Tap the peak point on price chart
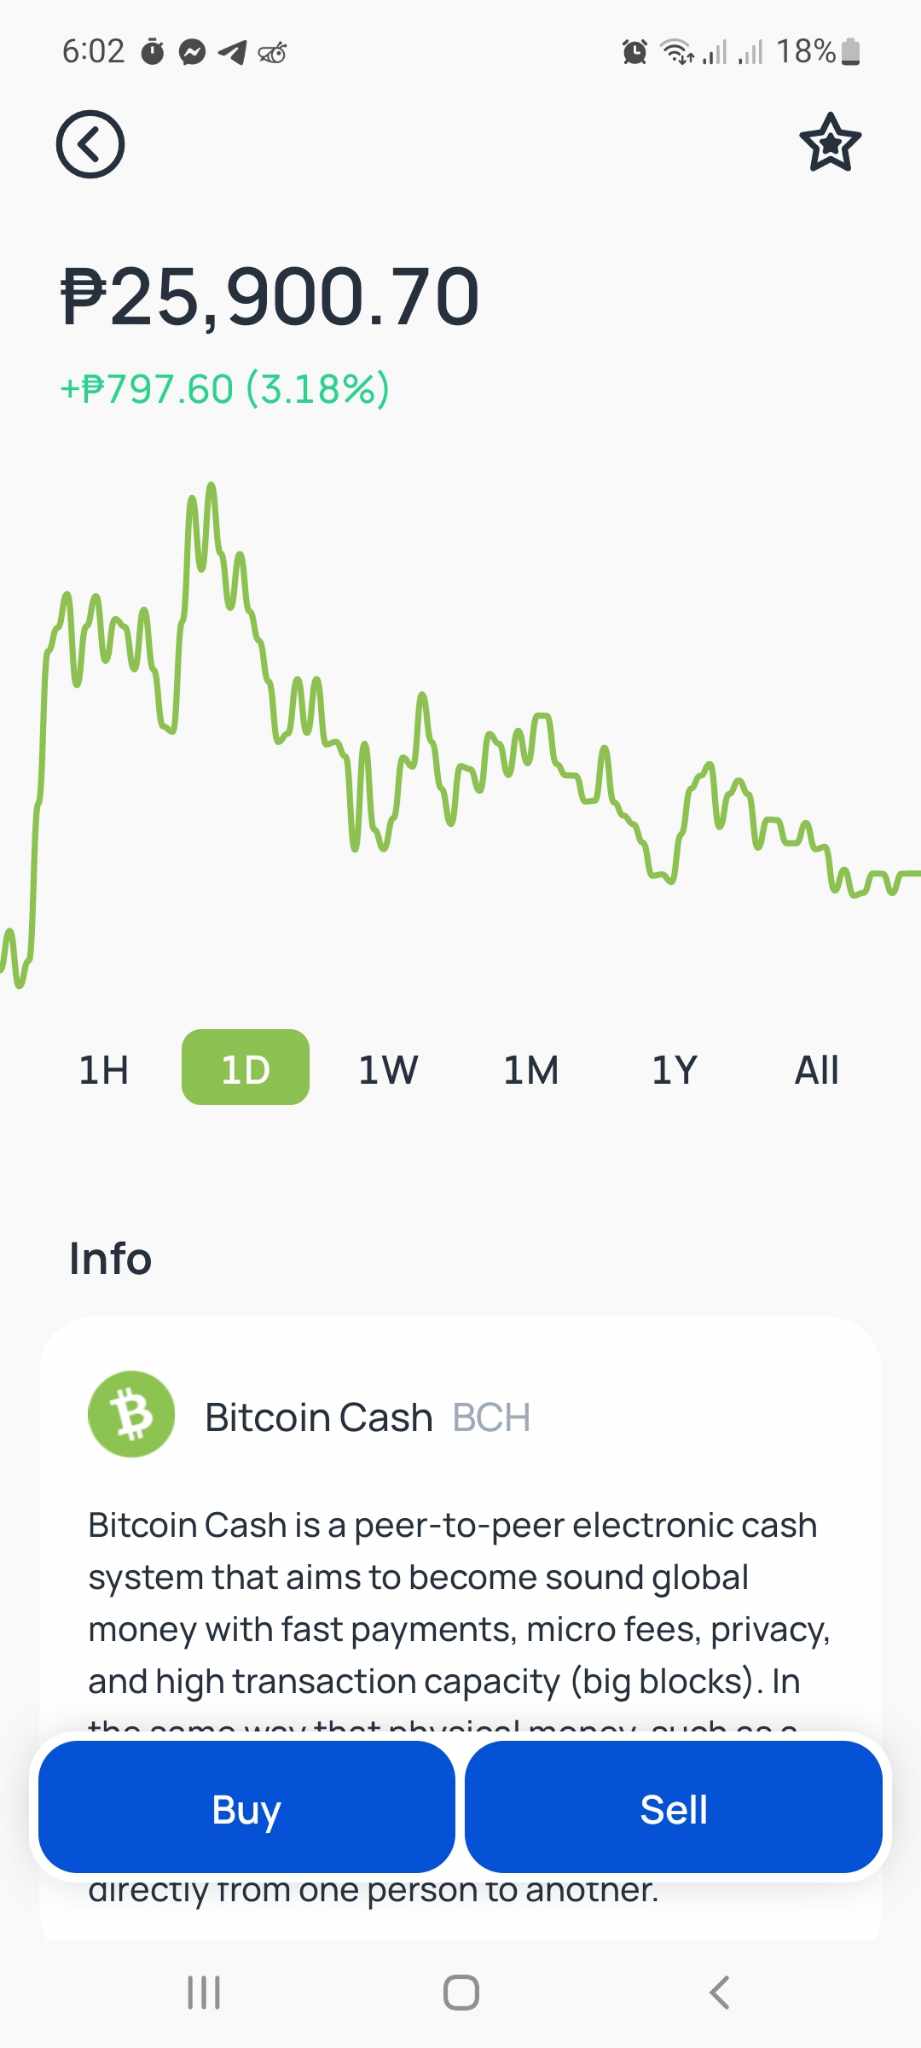 (211, 487)
